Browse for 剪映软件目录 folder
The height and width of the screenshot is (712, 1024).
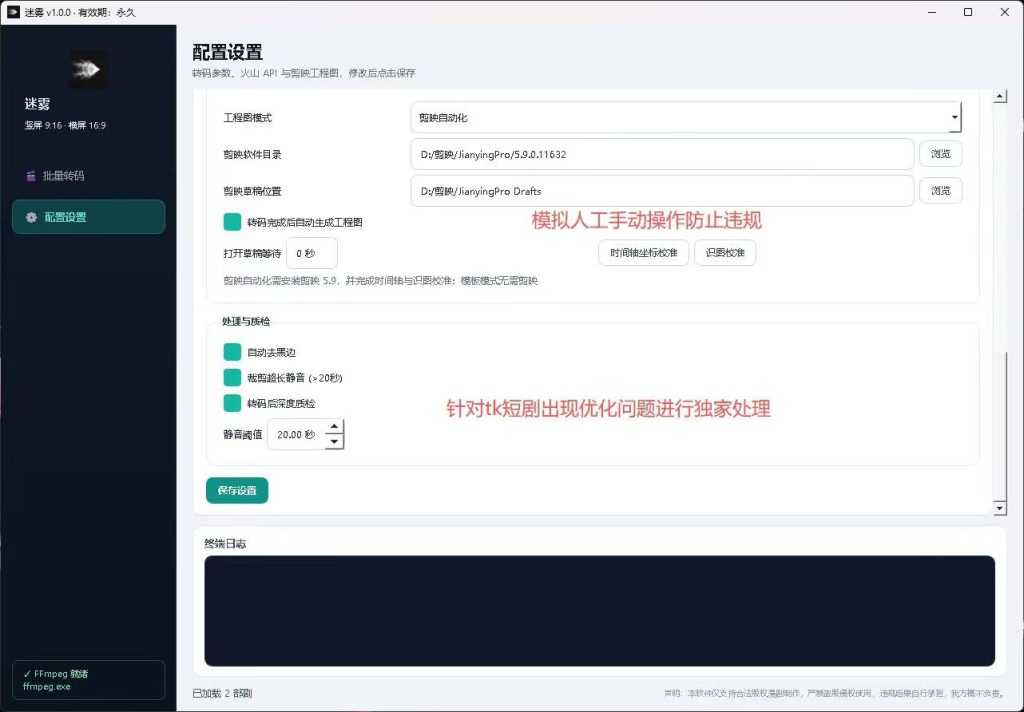click(x=941, y=154)
